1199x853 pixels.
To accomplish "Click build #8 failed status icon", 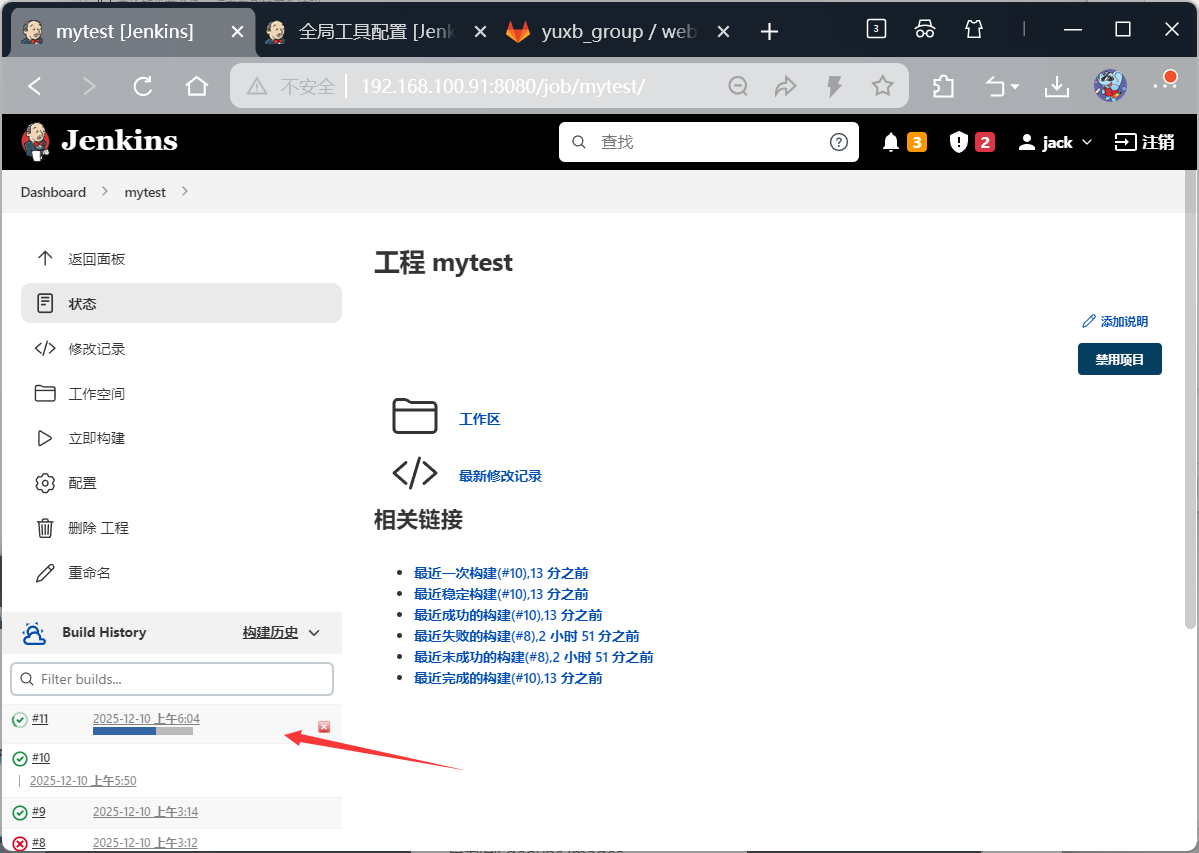I will coord(20,844).
